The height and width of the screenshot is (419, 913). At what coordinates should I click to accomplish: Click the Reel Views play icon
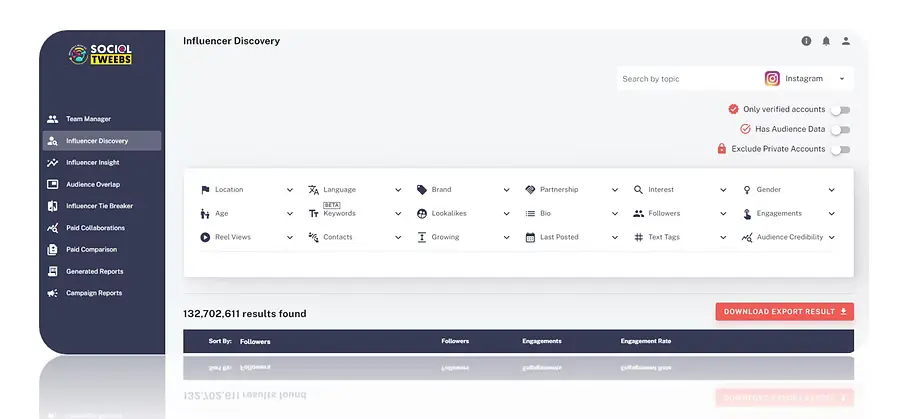(x=205, y=237)
